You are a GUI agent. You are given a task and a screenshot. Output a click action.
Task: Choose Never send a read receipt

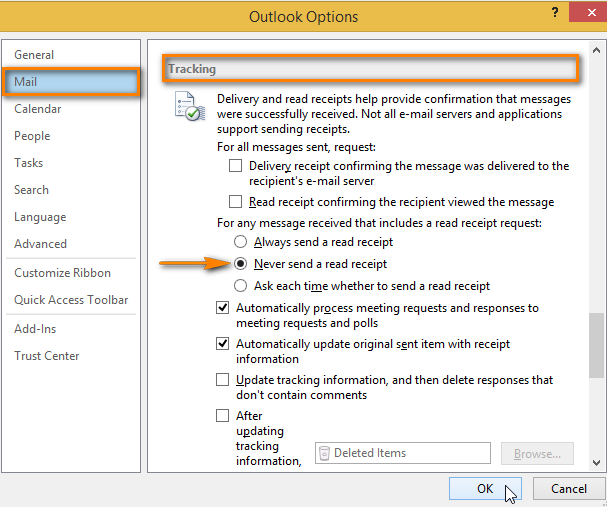240,264
